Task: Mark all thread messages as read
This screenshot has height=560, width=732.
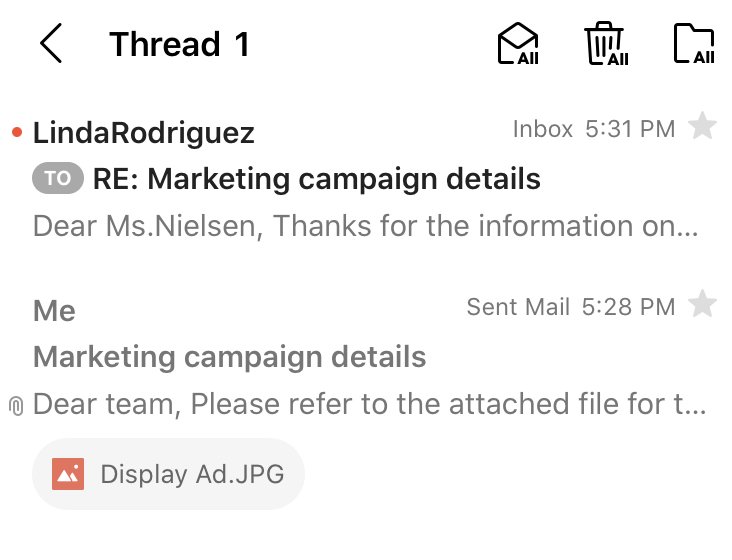Action: [x=518, y=45]
